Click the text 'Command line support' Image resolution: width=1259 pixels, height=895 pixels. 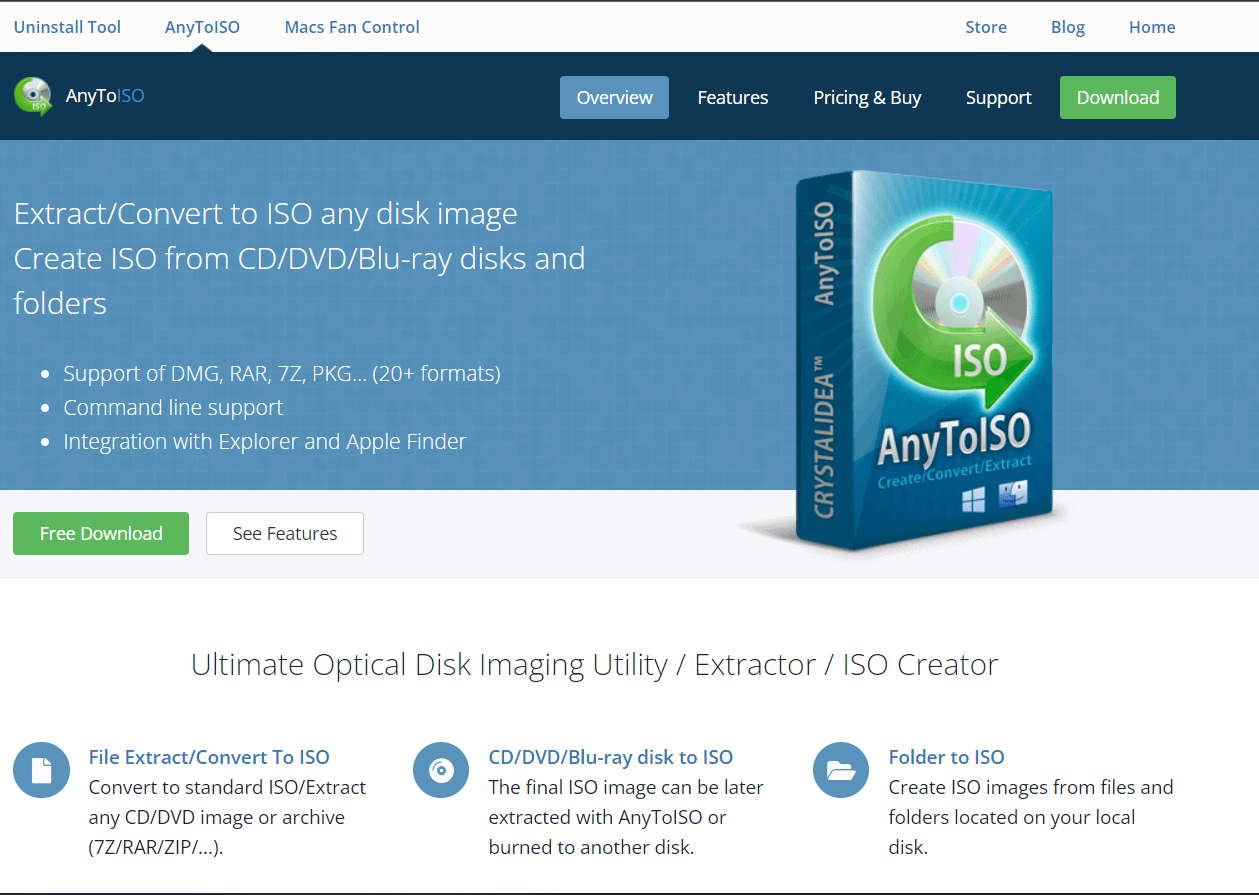(x=173, y=407)
